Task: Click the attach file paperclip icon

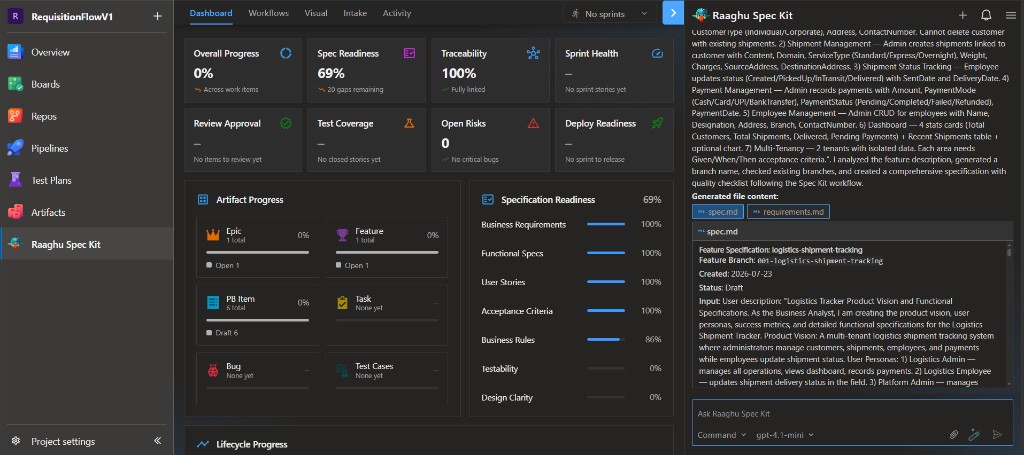Action: click(x=953, y=435)
